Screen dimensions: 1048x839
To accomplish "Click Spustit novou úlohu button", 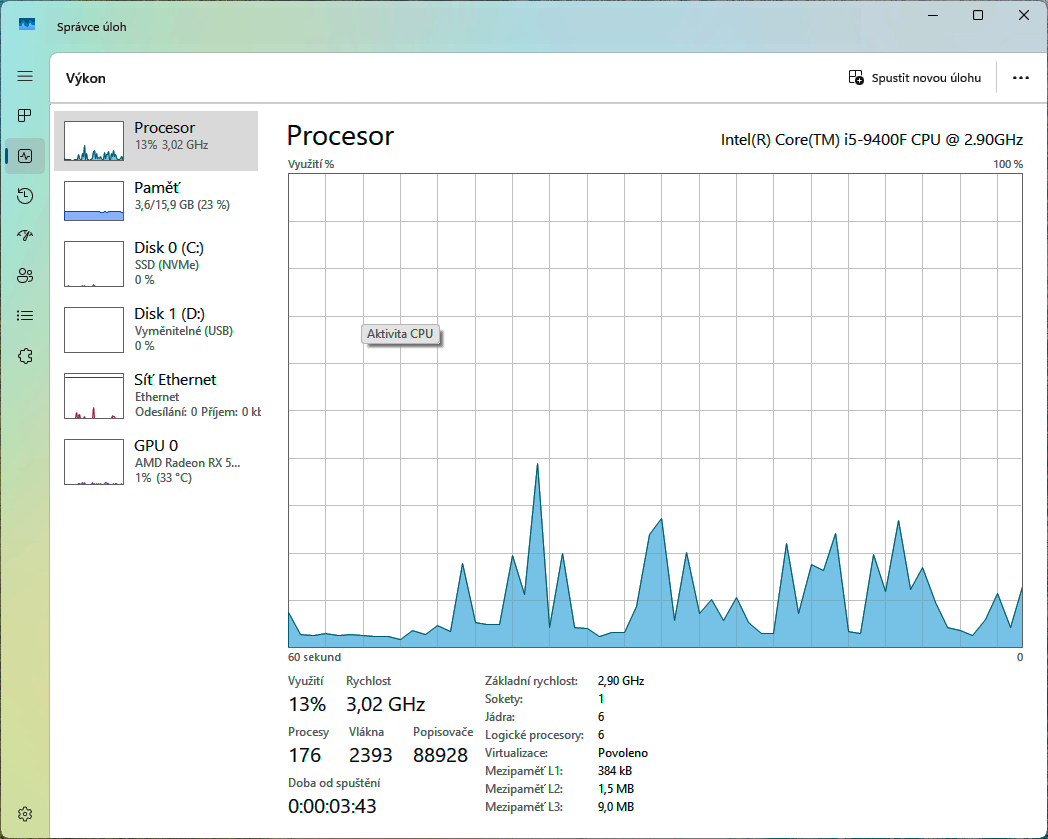I will [x=915, y=78].
